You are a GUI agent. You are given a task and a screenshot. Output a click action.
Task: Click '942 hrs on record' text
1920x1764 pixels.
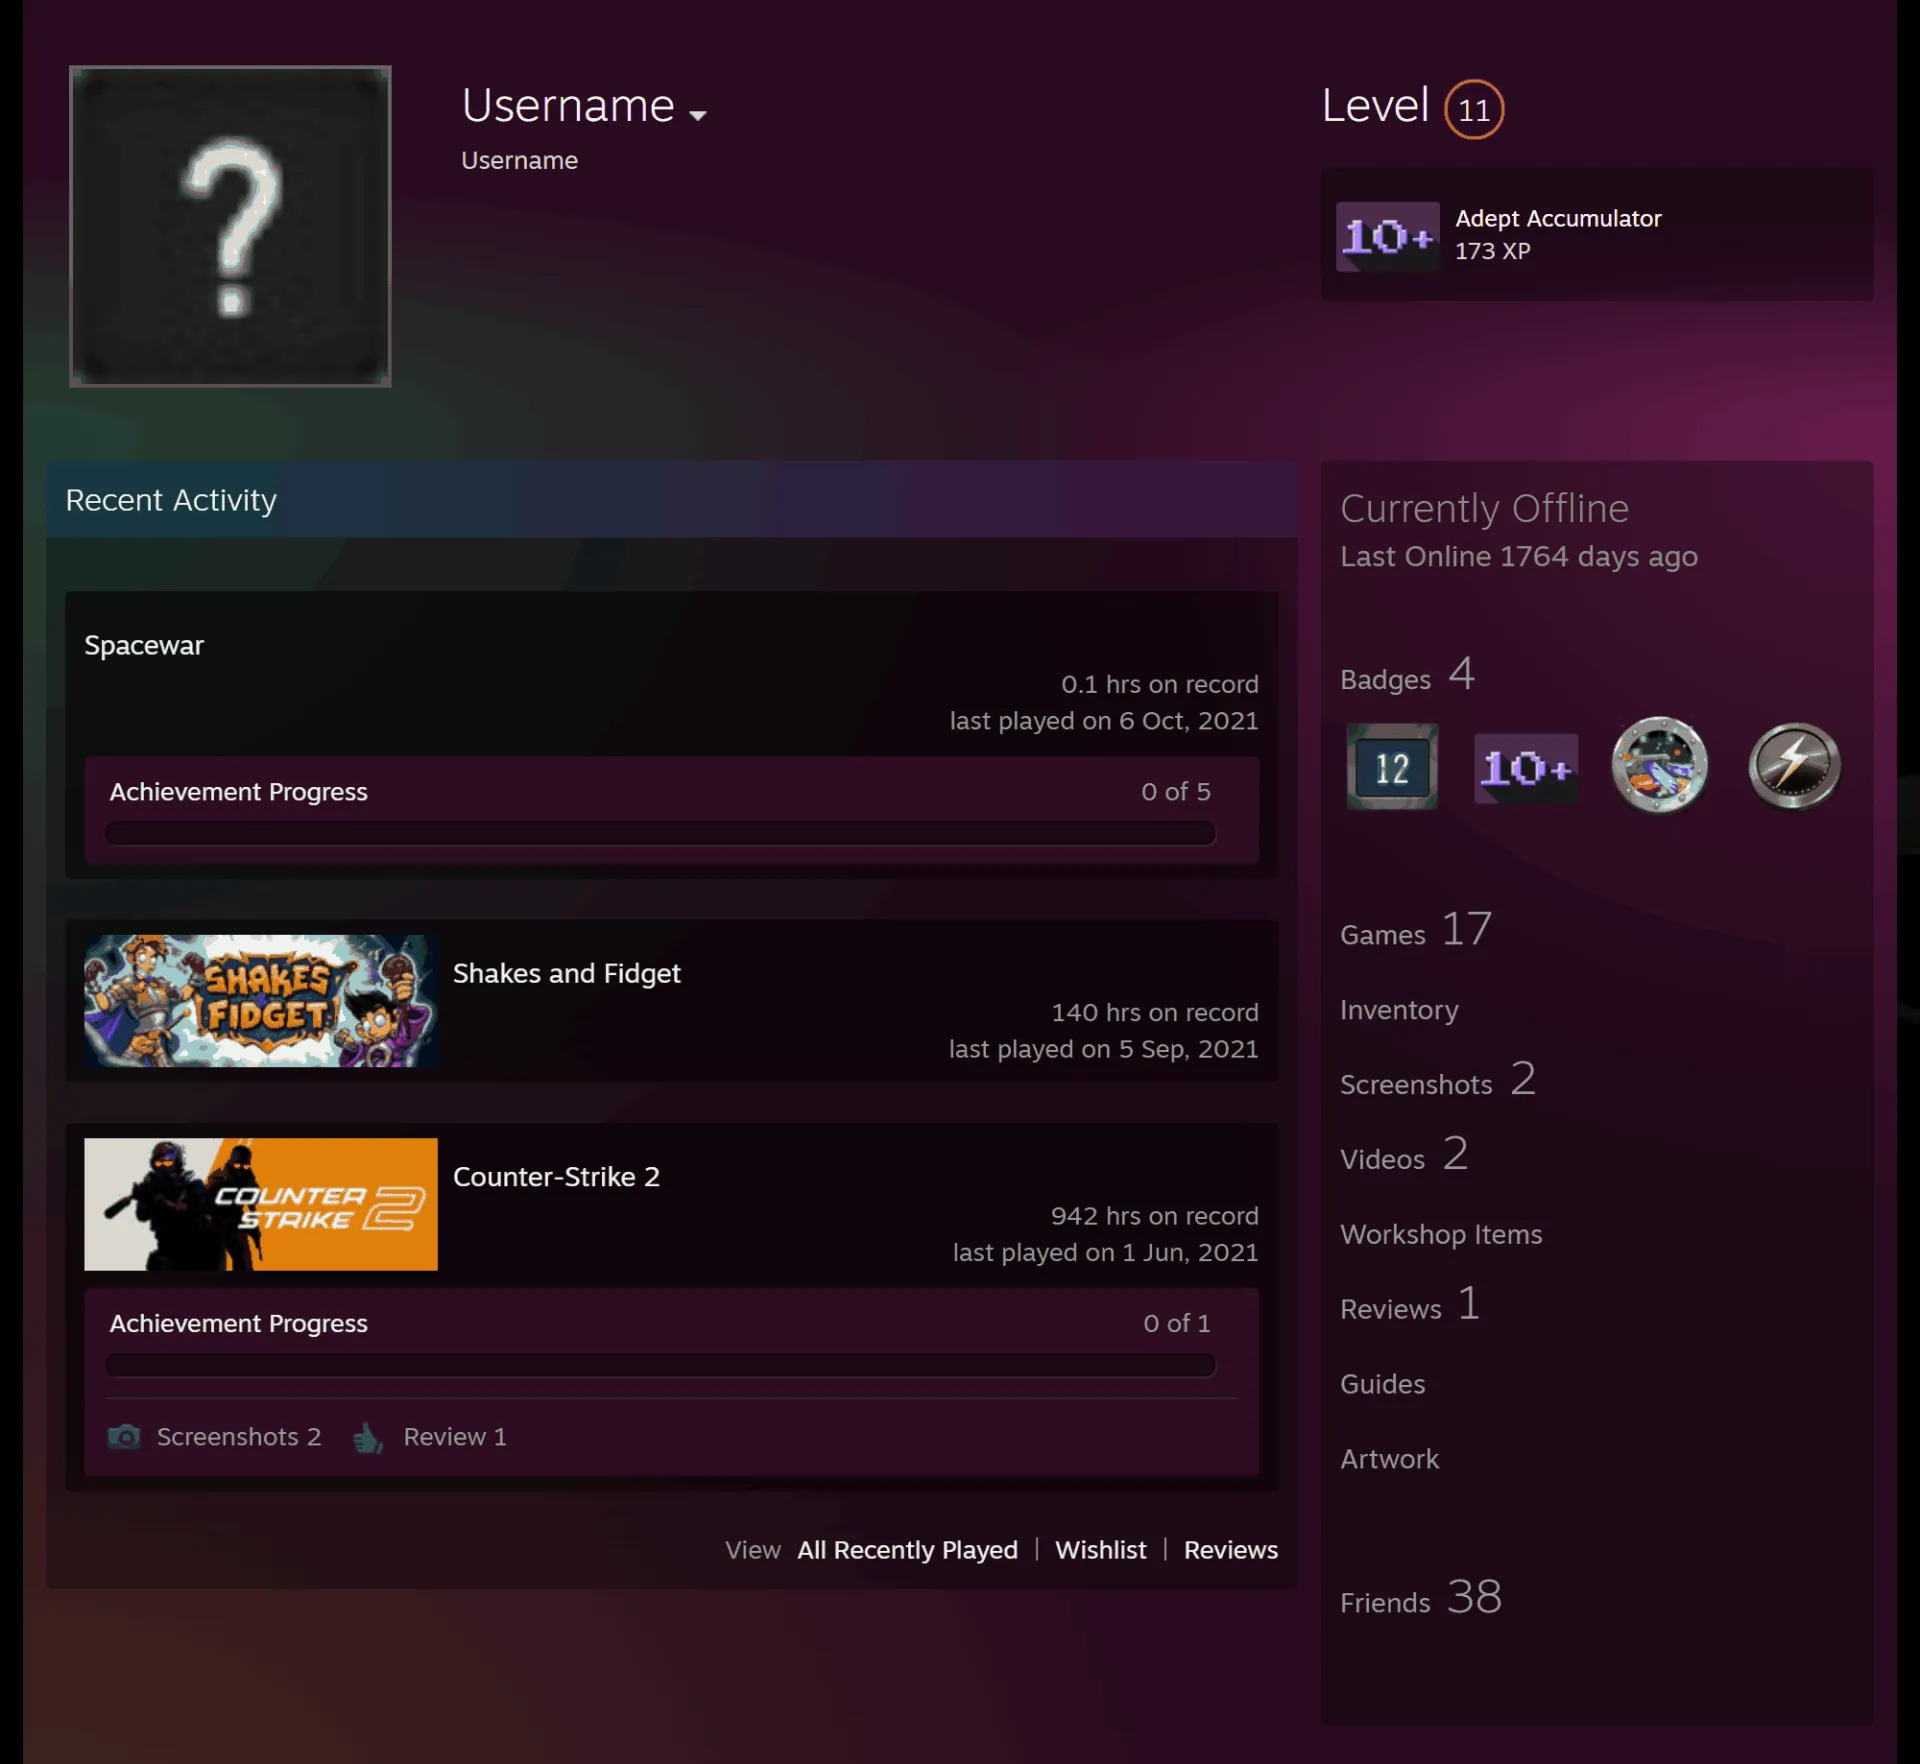point(1154,1216)
